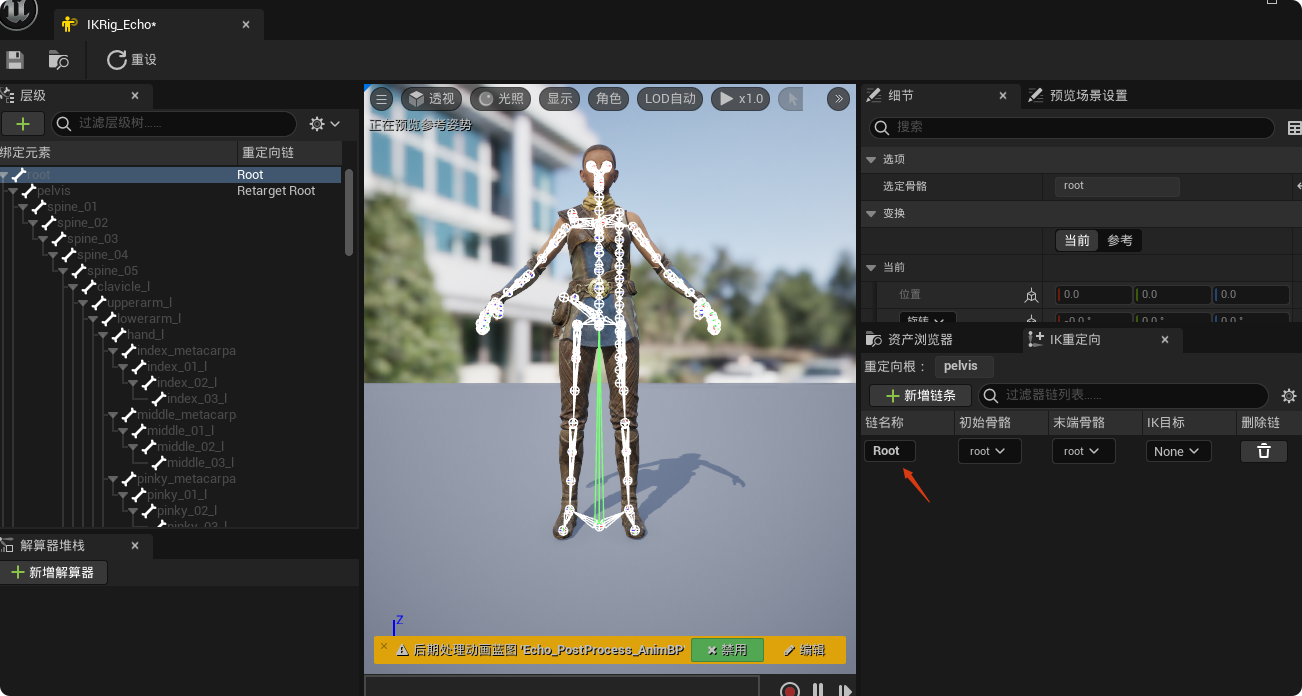Click the 绑定元素 column header
Screen dimensions: 1302x696
118,153
